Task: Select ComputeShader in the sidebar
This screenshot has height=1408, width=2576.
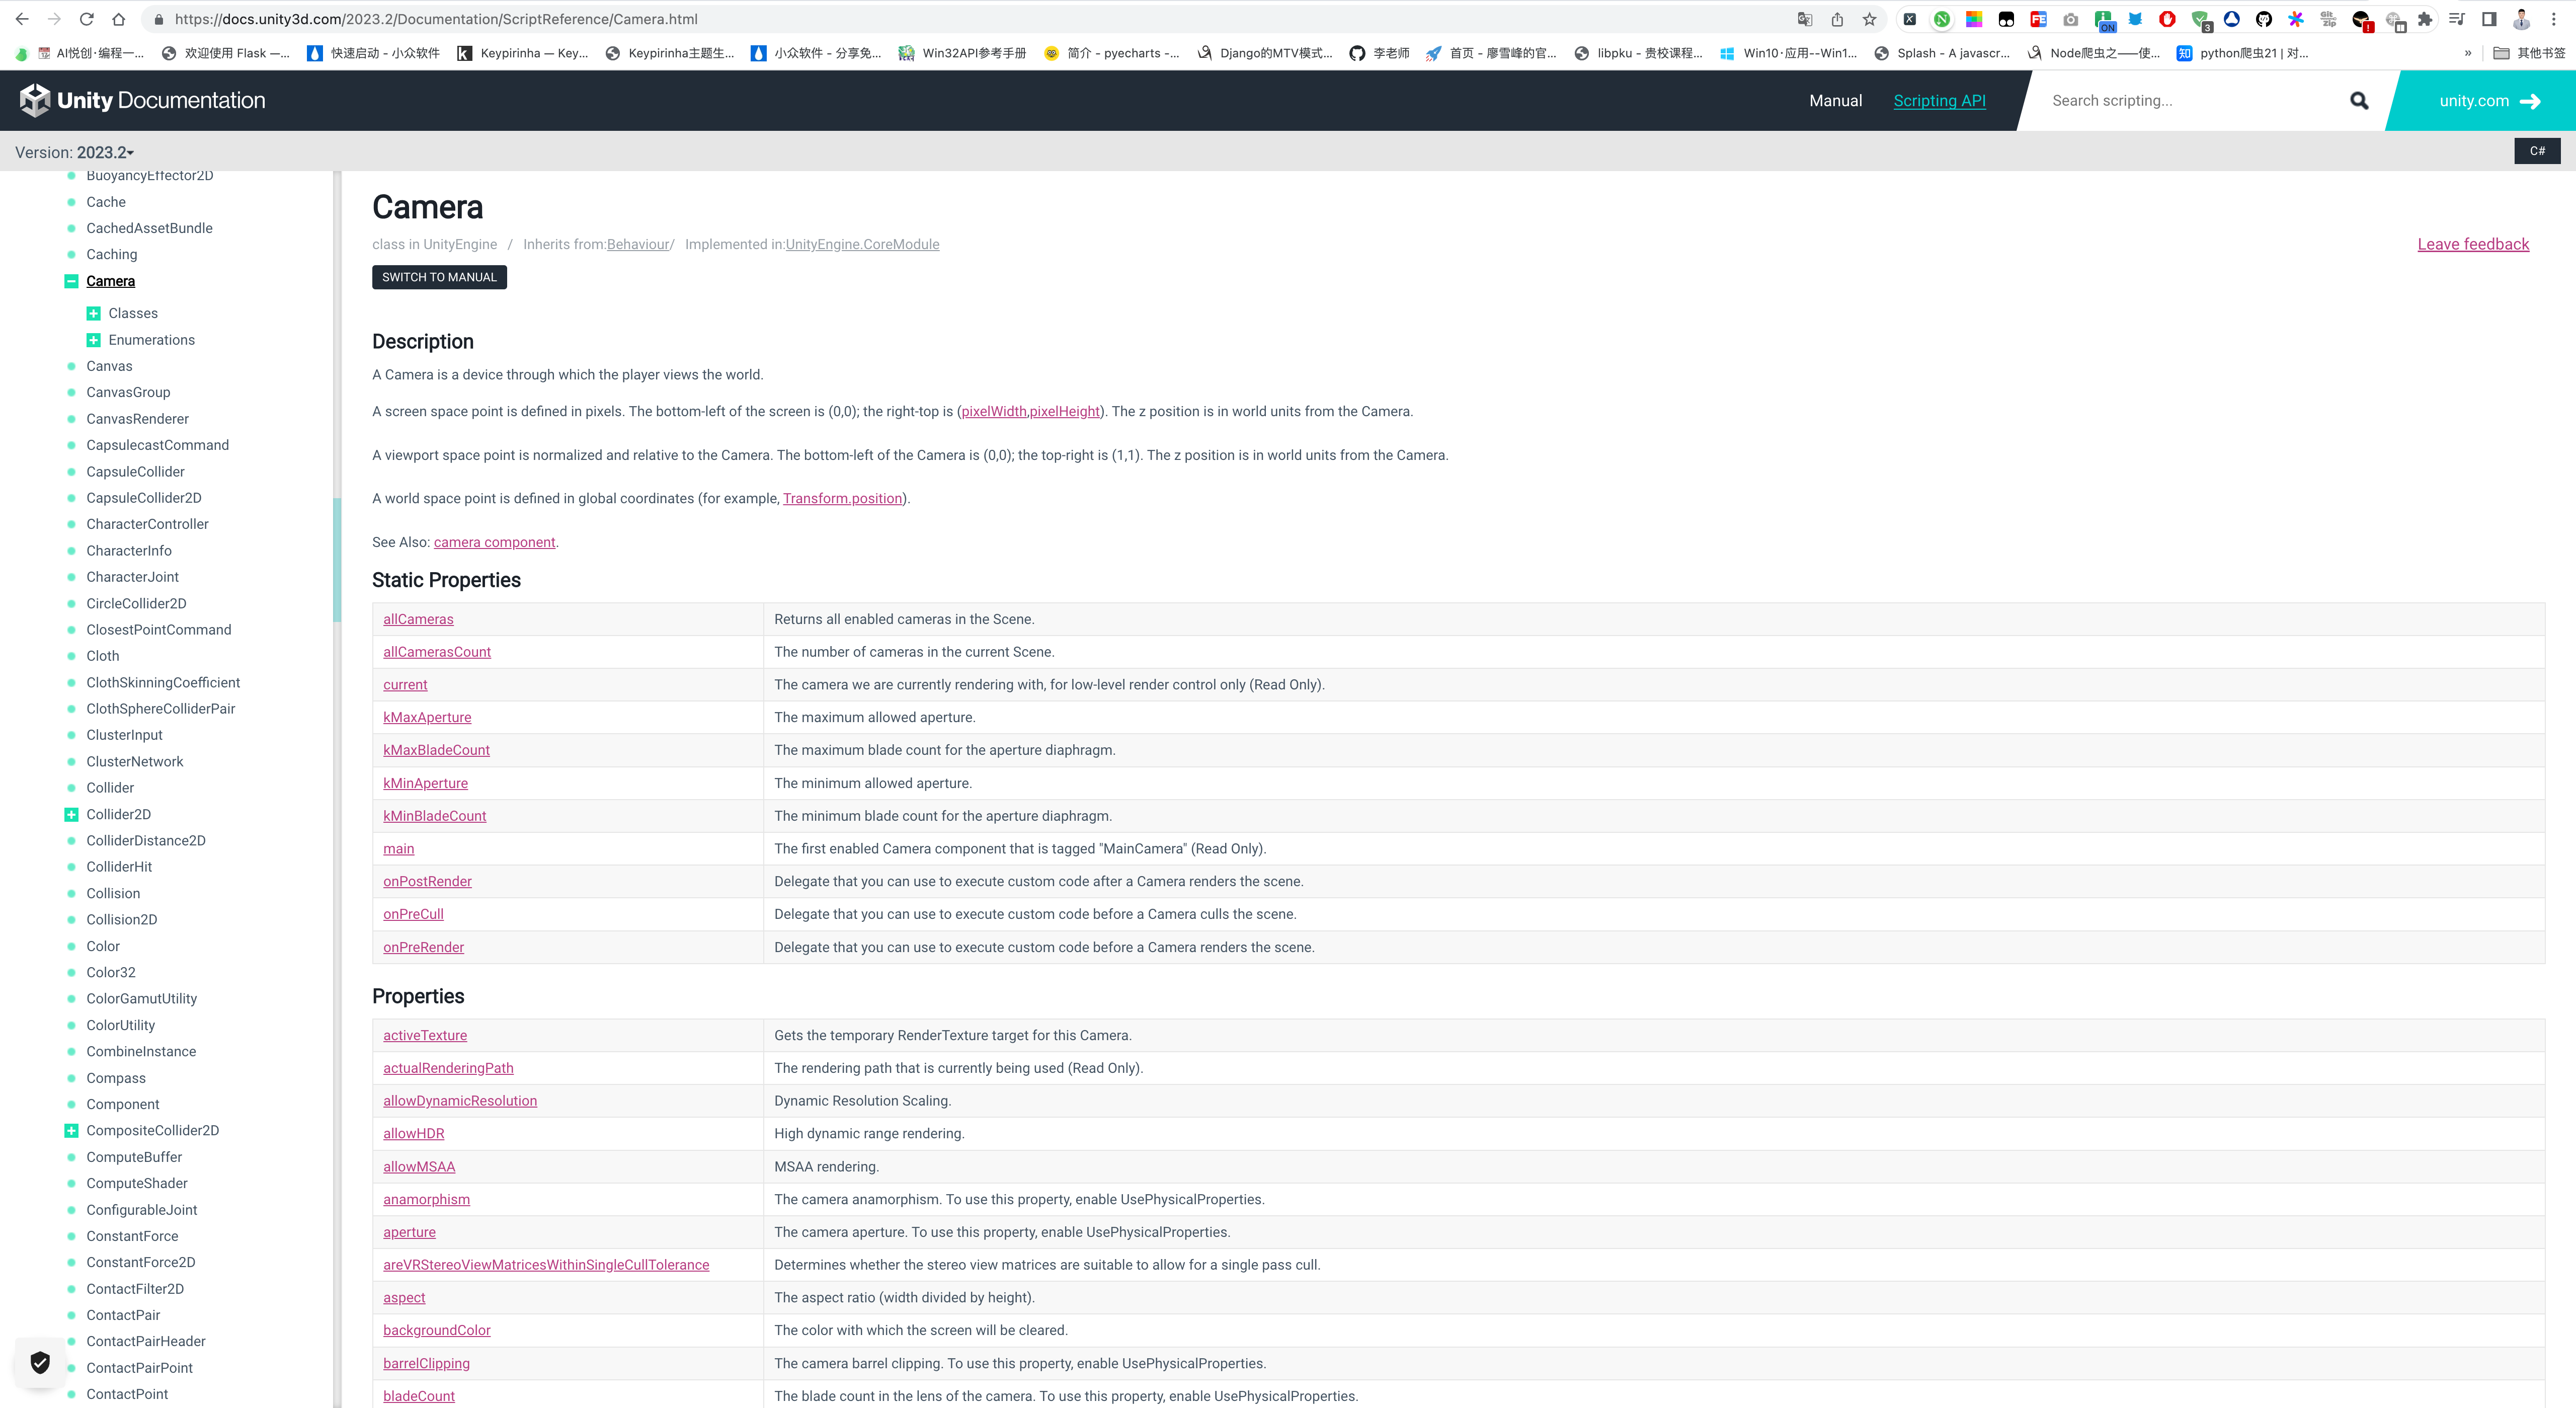Action: click(x=137, y=1183)
